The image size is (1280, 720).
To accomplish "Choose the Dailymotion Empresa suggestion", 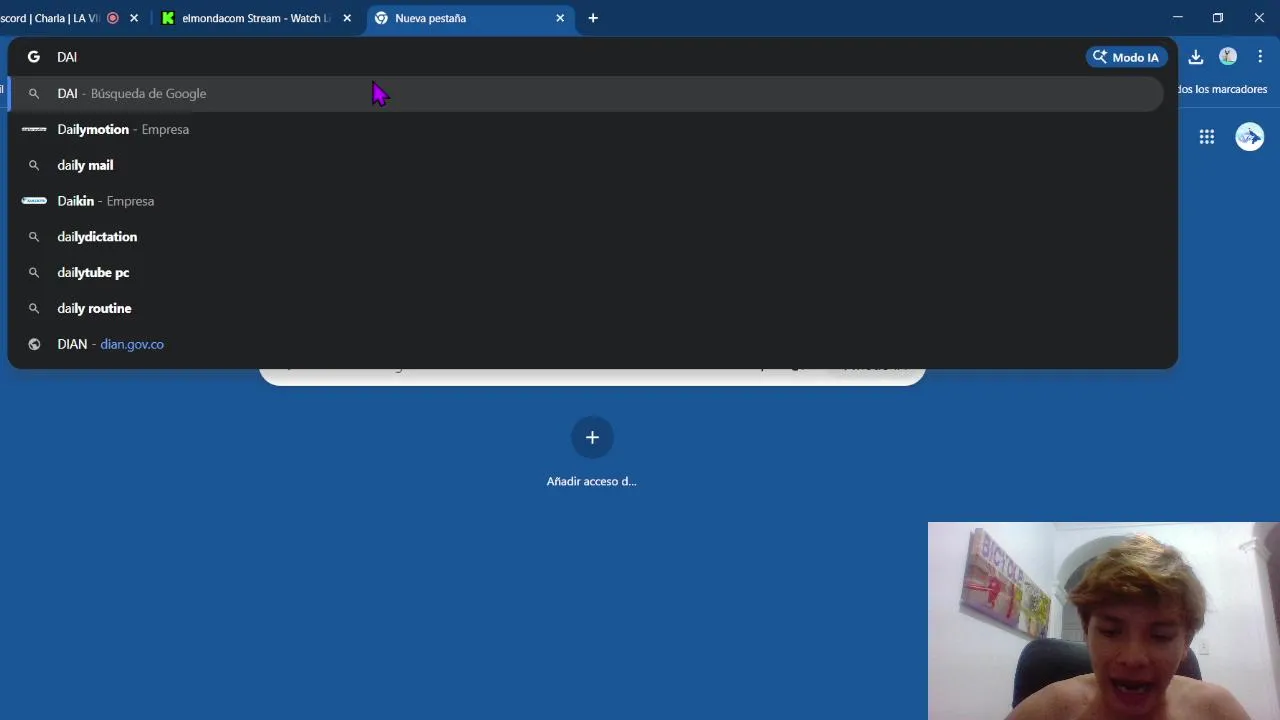I will click(586, 129).
